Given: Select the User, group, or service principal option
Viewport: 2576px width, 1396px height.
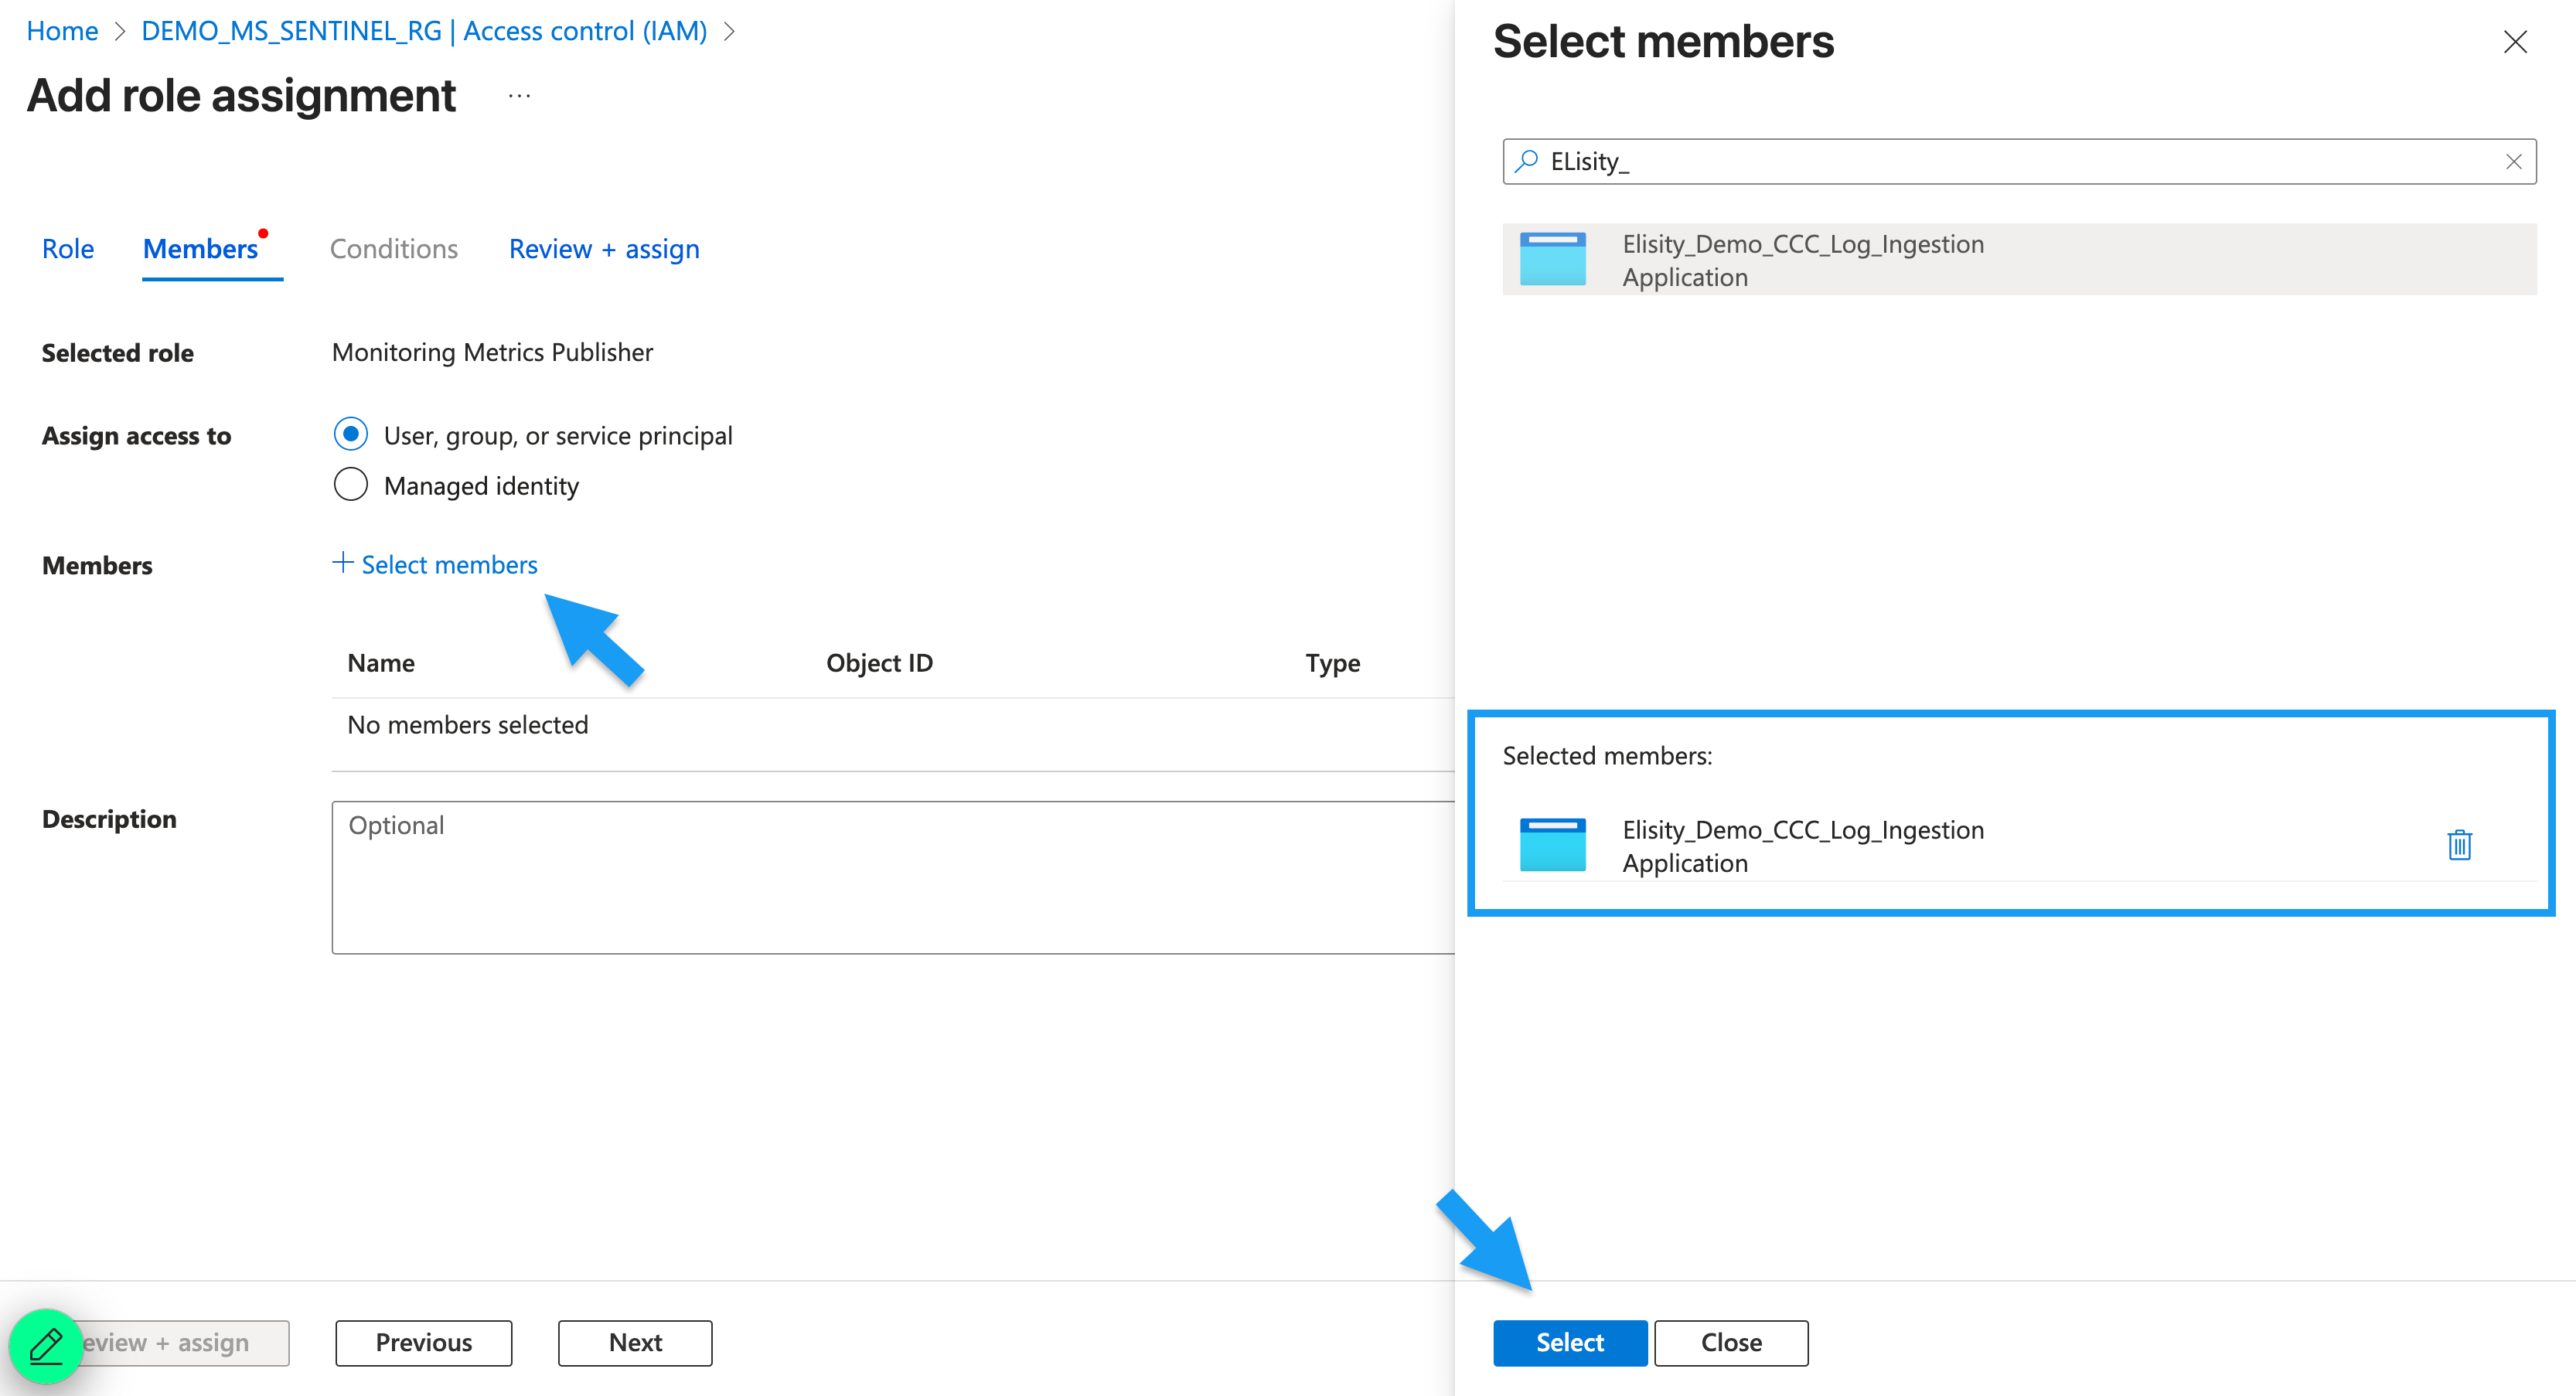Looking at the screenshot, I should click(x=350, y=434).
